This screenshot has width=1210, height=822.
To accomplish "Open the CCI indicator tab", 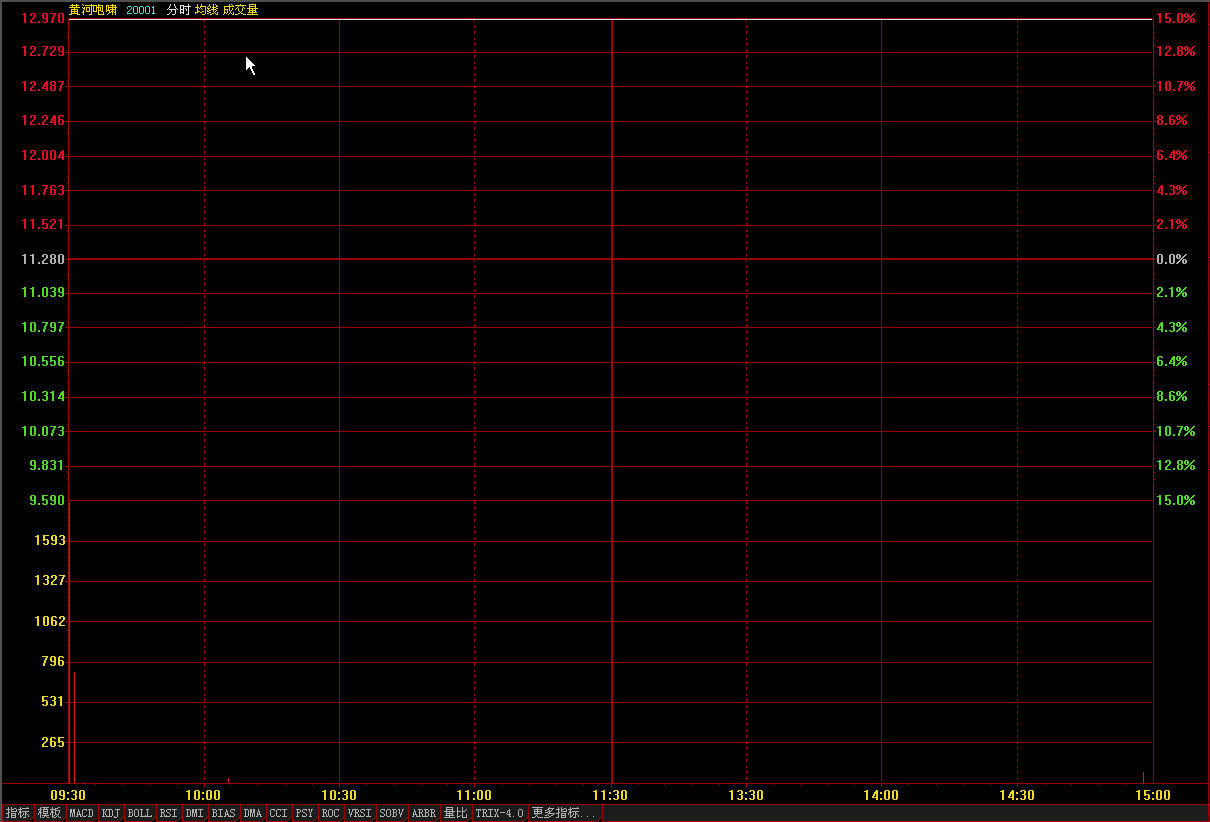I will (278, 813).
